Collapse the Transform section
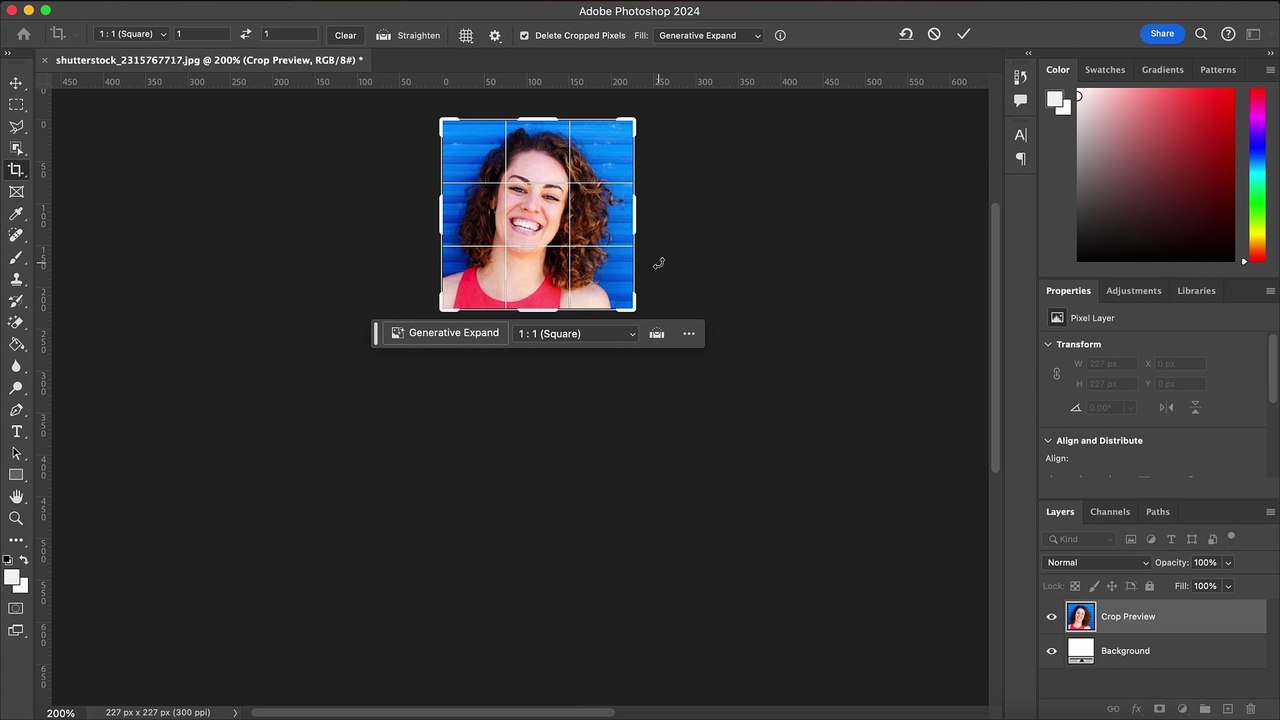Viewport: 1280px width, 720px height. tap(1048, 344)
